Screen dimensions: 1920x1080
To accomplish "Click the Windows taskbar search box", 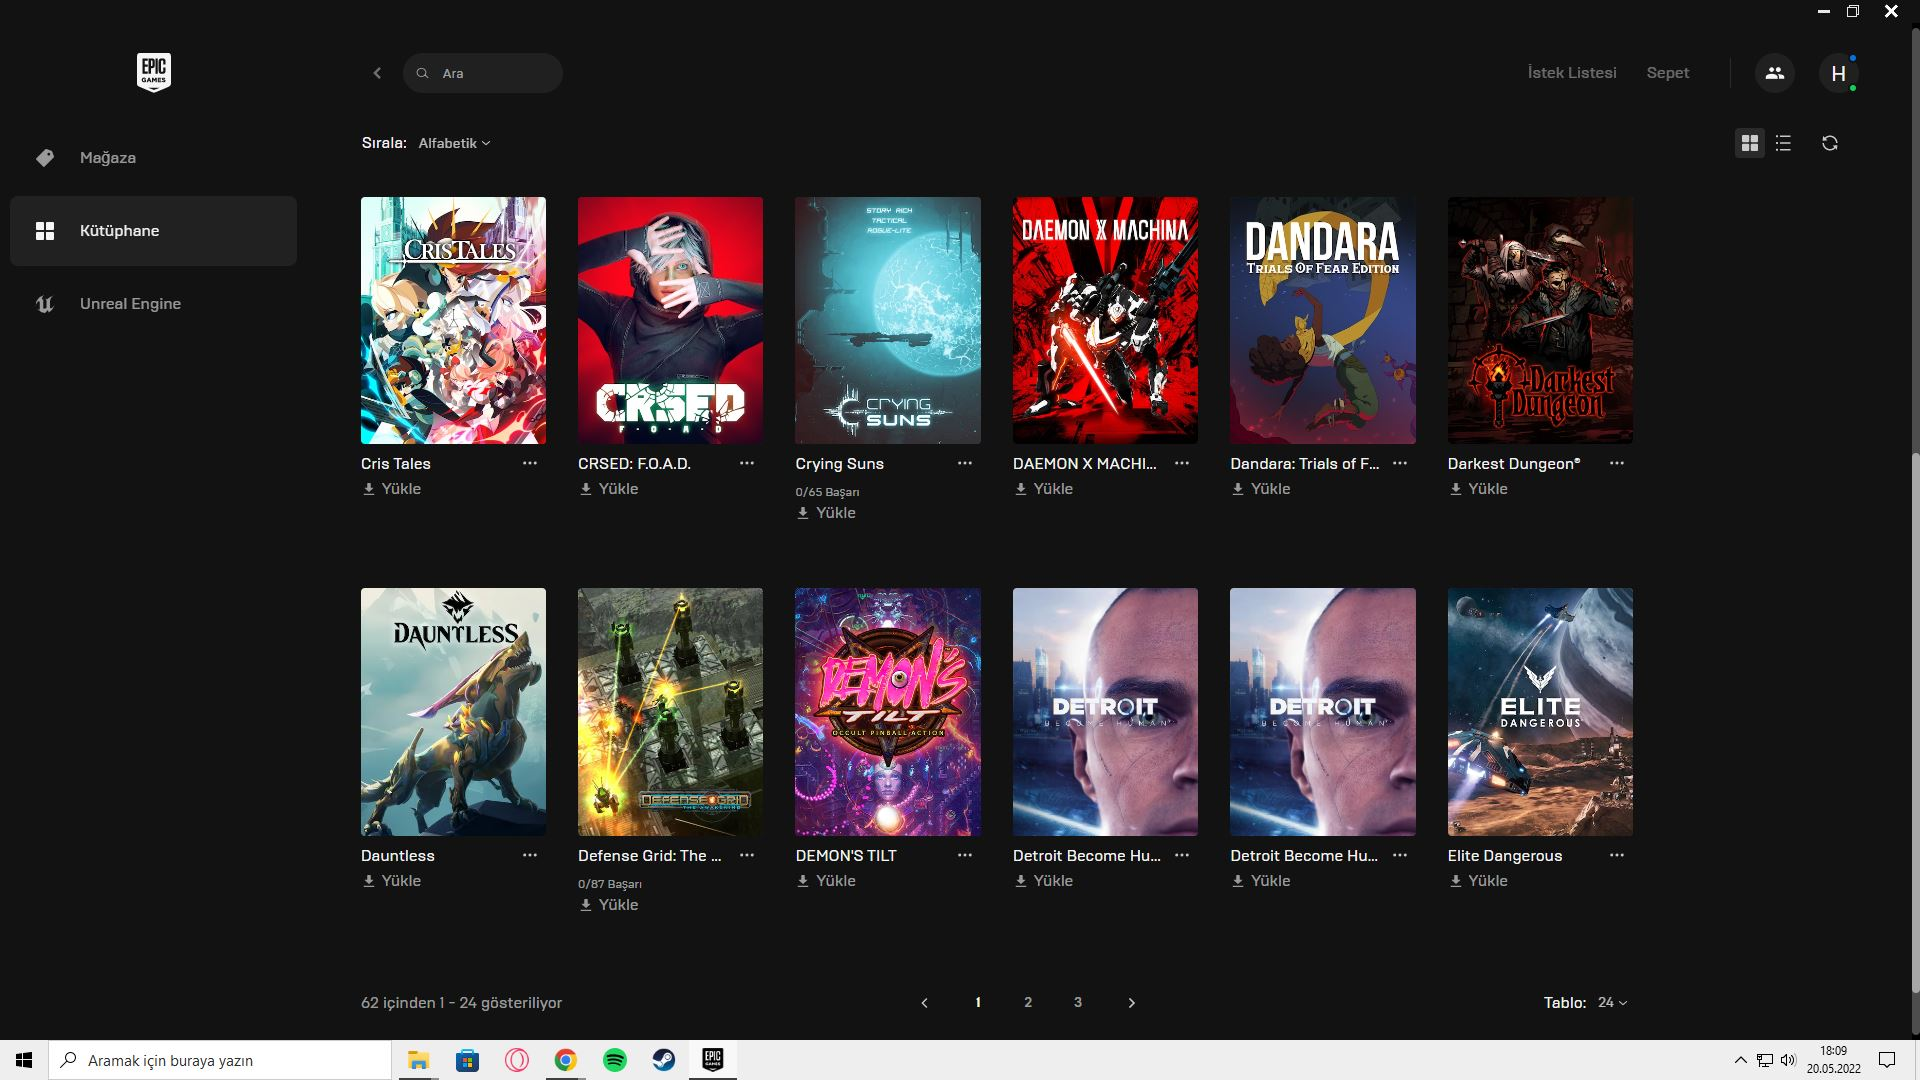I will tap(220, 1060).
